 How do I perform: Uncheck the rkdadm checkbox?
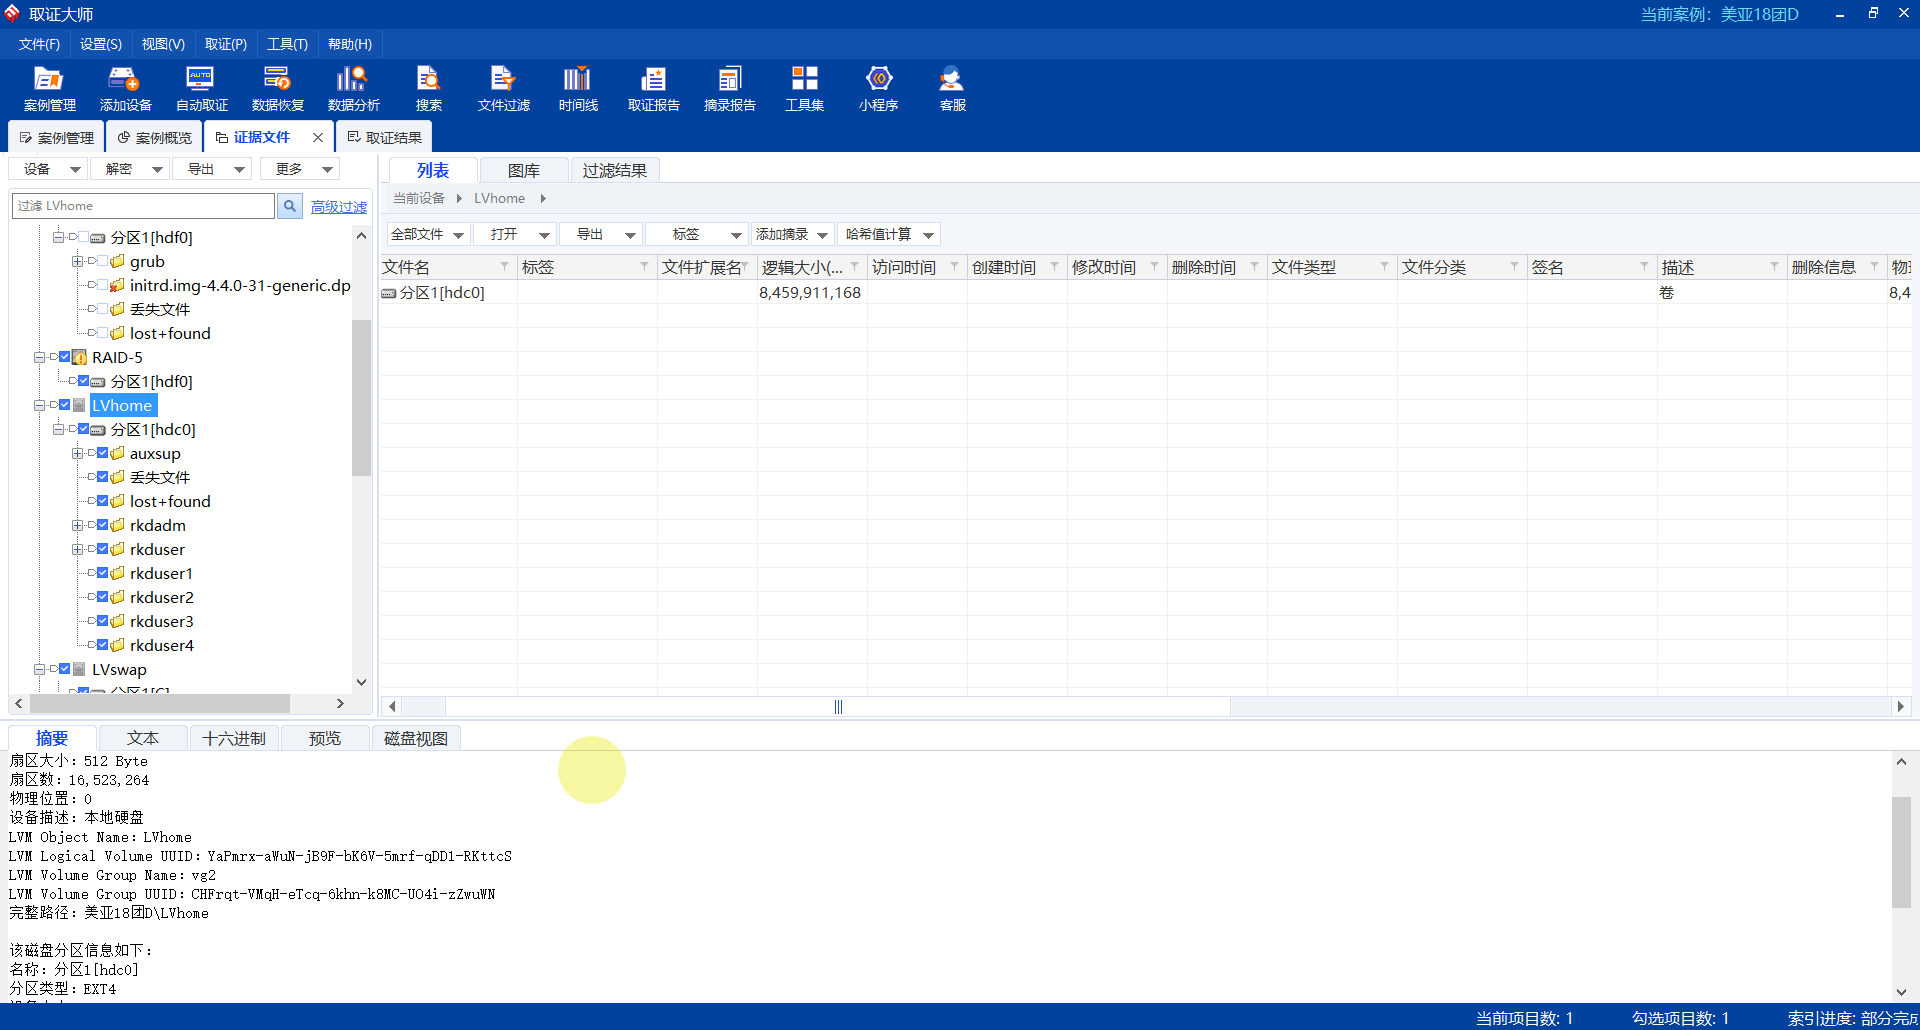pyautogui.click(x=103, y=525)
